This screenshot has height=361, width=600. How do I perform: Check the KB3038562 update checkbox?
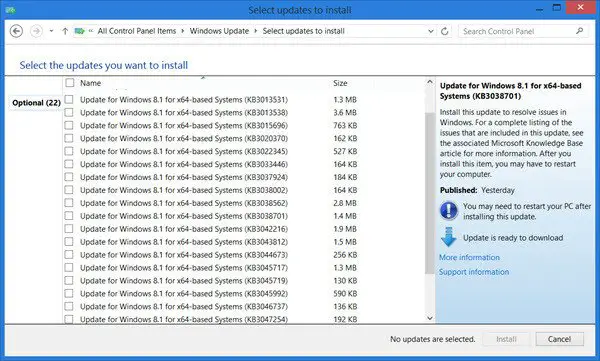tap(69, 203)
